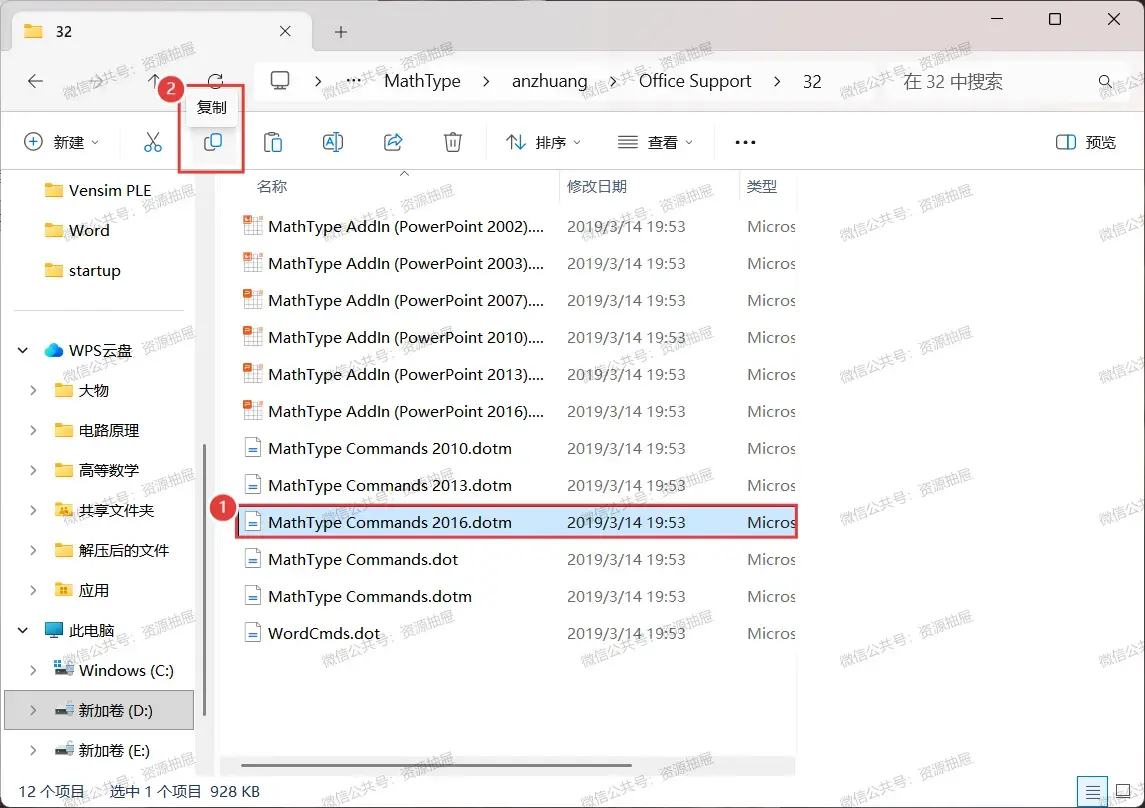Select MathType Commands.dotm file
This screenshot has width=1145, height=808.
517,596
